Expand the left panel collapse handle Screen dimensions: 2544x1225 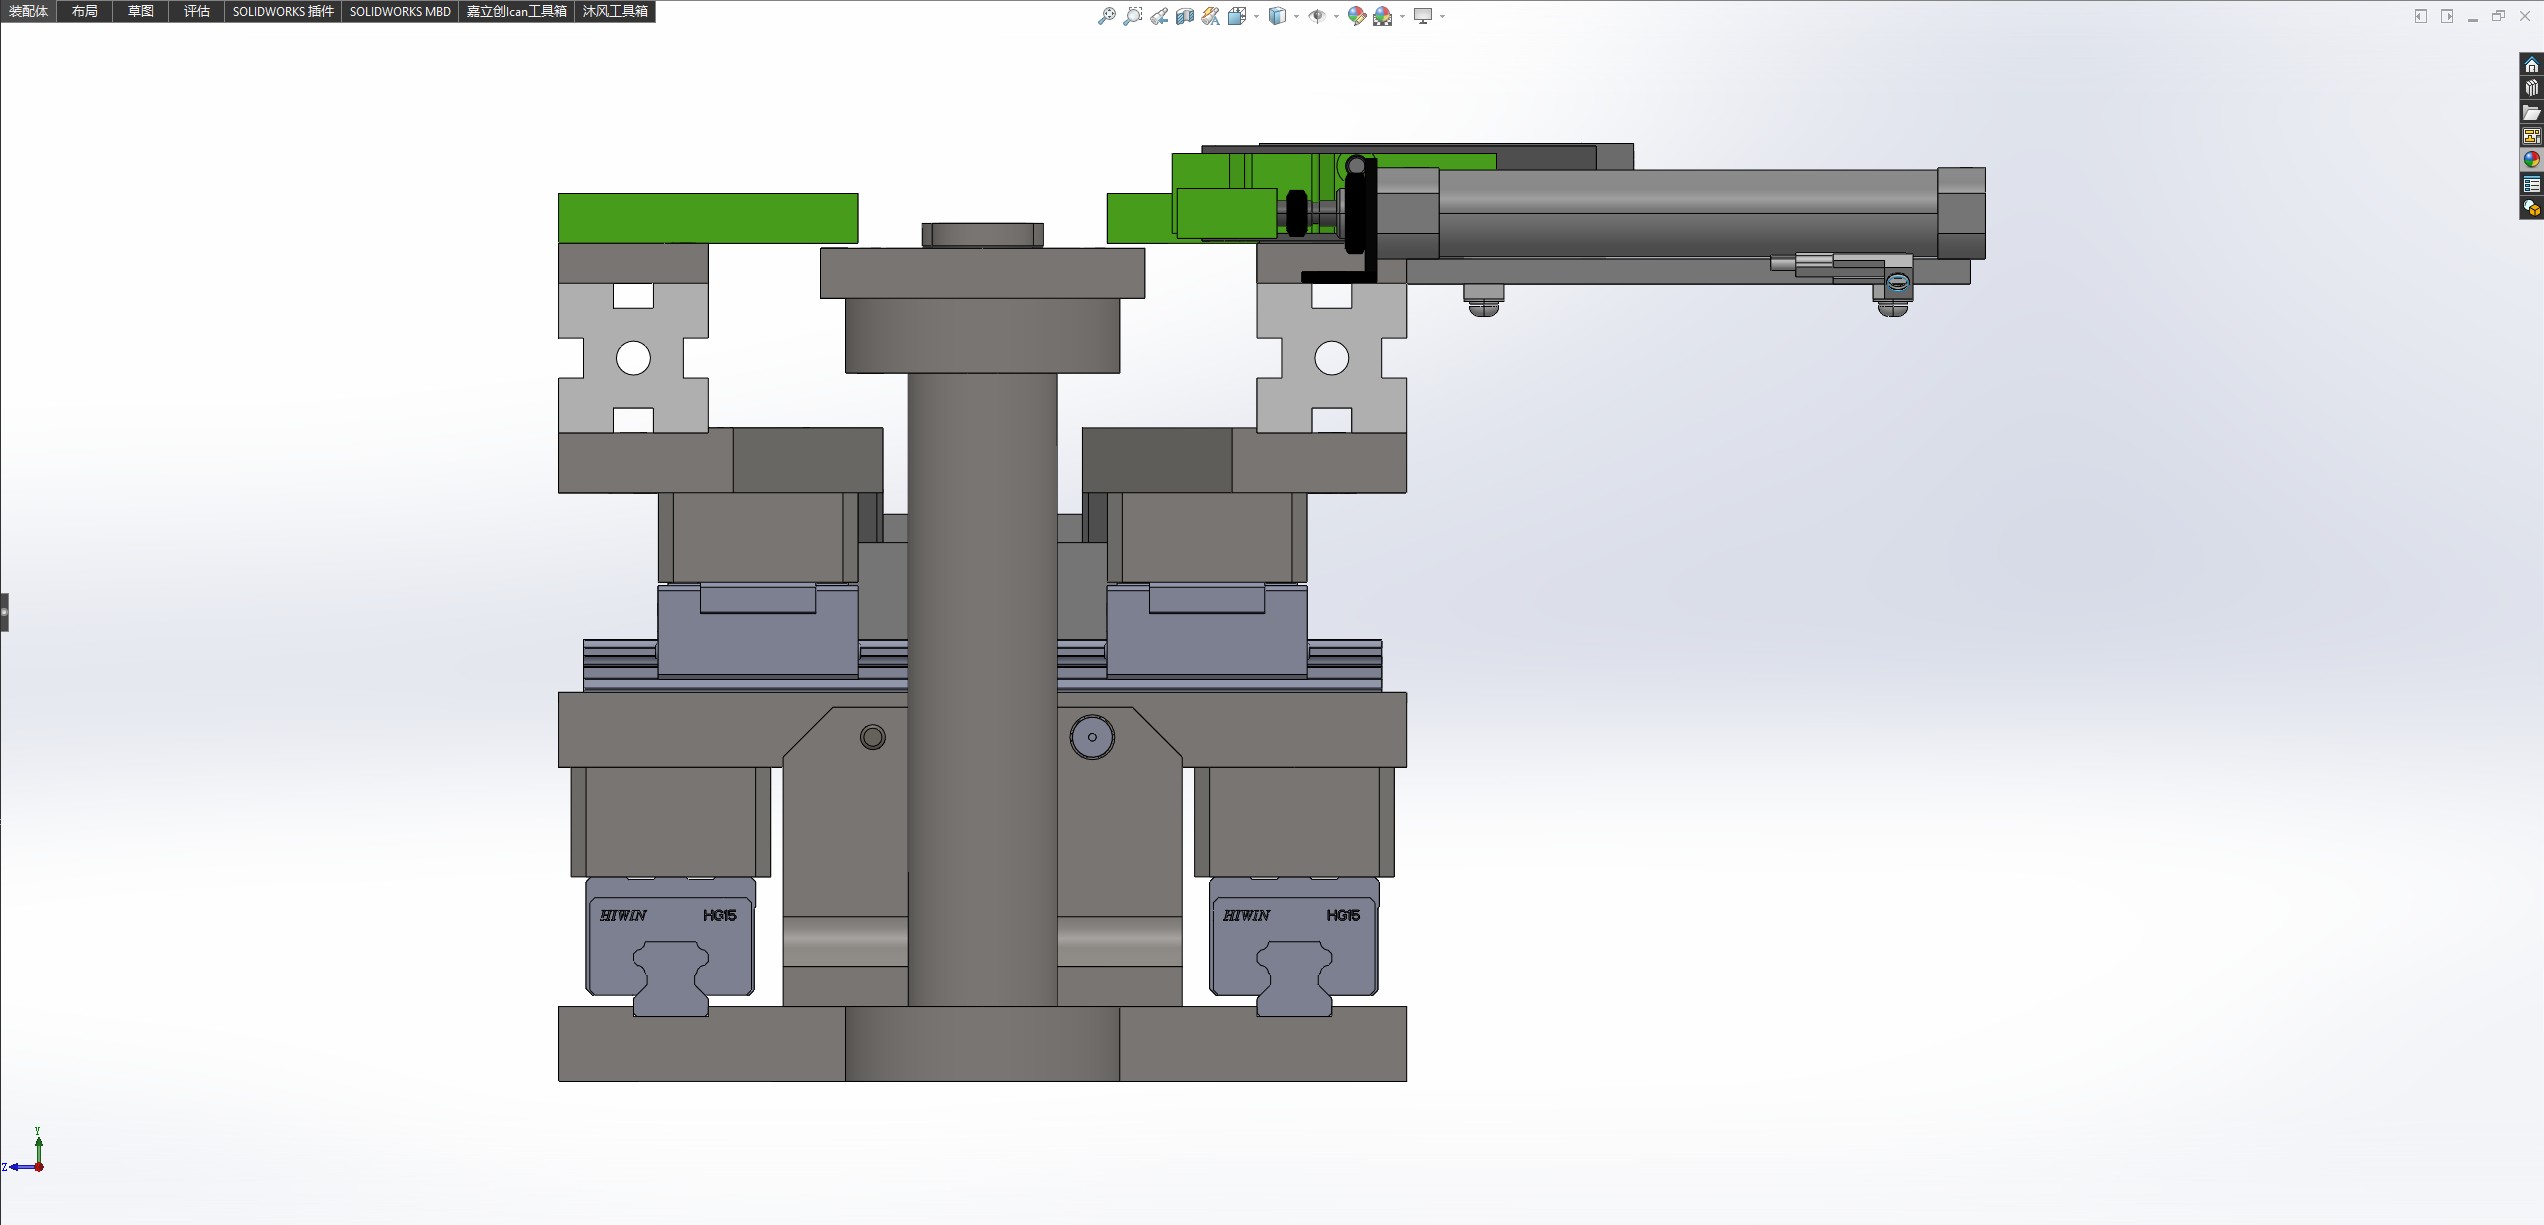[x=4, y=611]
